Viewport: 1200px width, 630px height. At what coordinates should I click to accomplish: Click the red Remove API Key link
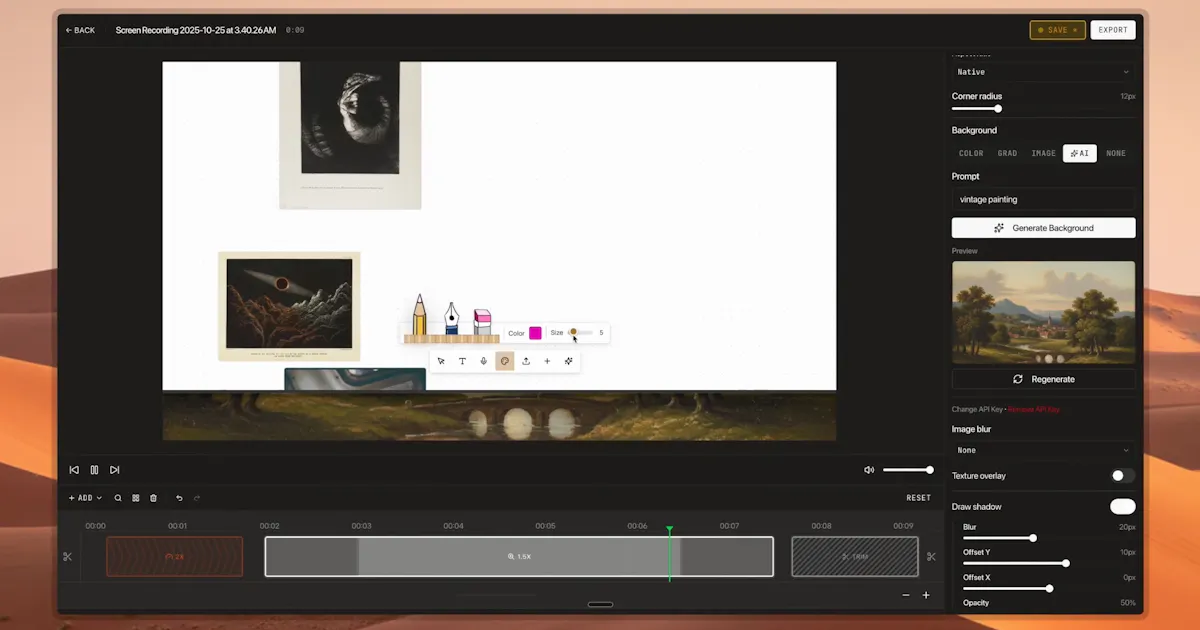click(x=1034, y=409)
